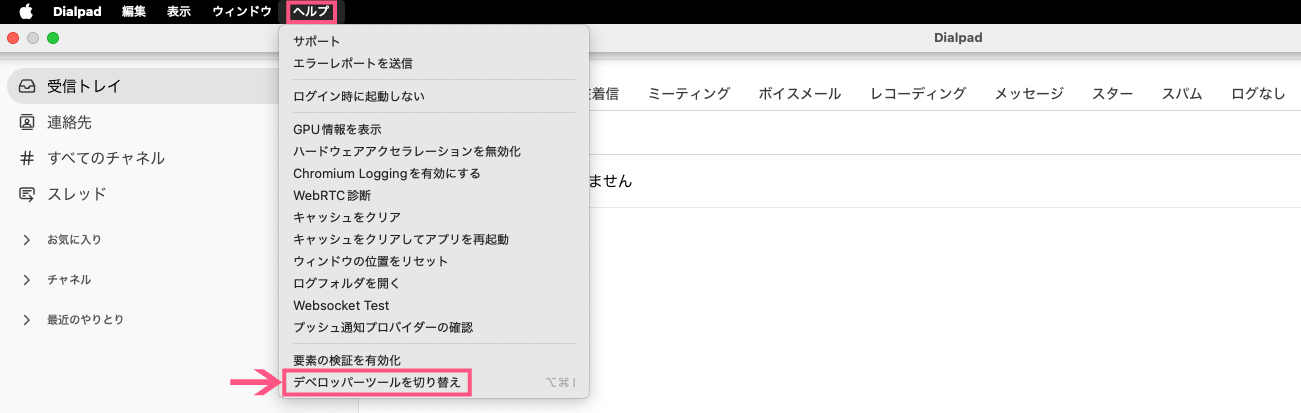
Task: Select WebRTC 診断 menu entry
Action: pyautogui.click(x=434, y=196)
